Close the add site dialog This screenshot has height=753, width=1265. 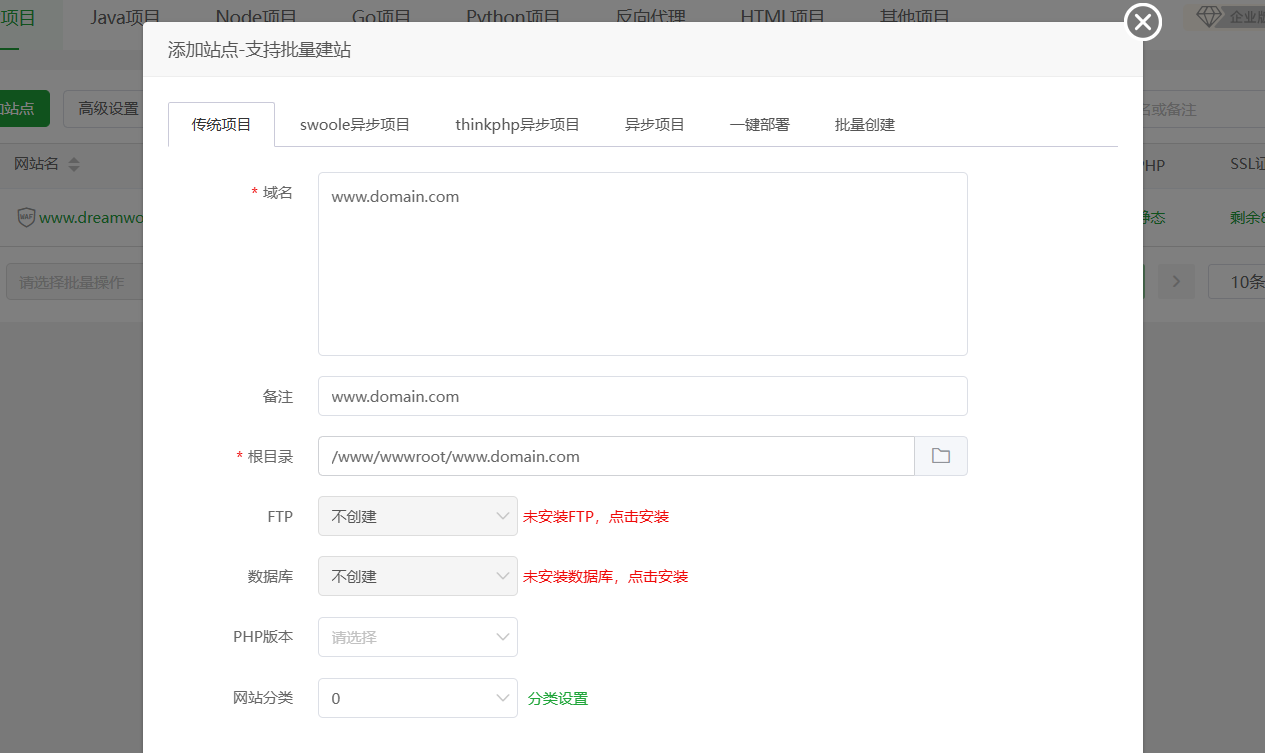[x=1143, y=22]
